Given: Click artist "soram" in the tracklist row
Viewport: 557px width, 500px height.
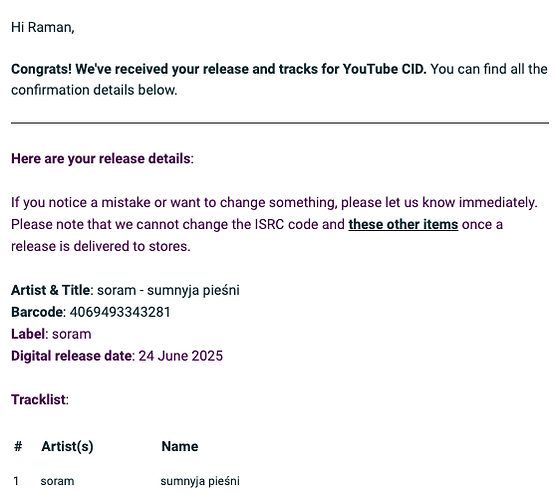Looking at the screenshot, I should [x=57, y=481].
